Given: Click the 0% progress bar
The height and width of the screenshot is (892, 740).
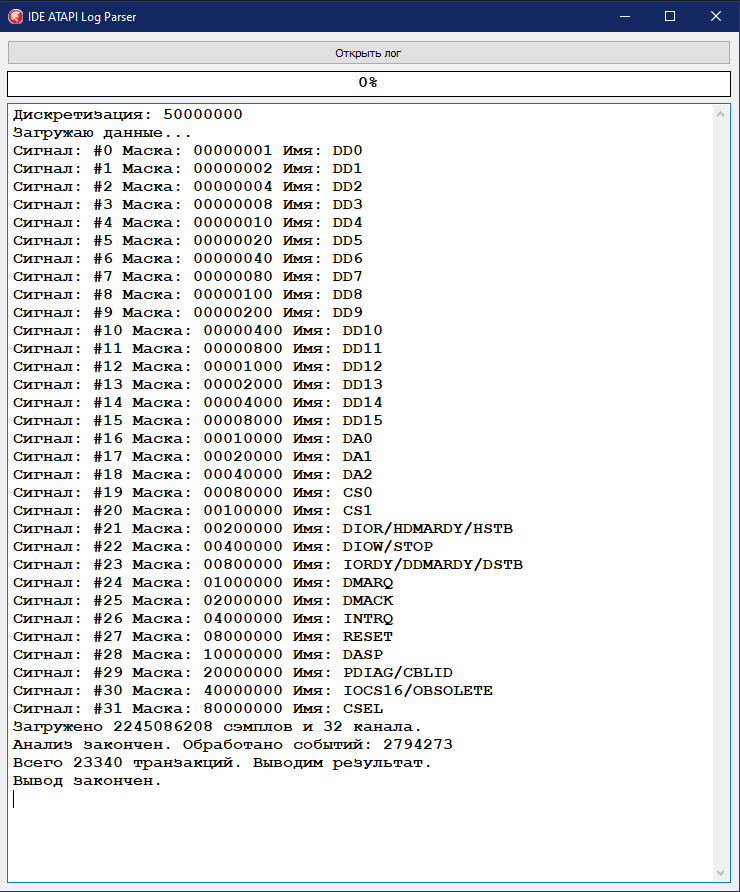Looking at the screenshot, I should click(x=369, y=83).
